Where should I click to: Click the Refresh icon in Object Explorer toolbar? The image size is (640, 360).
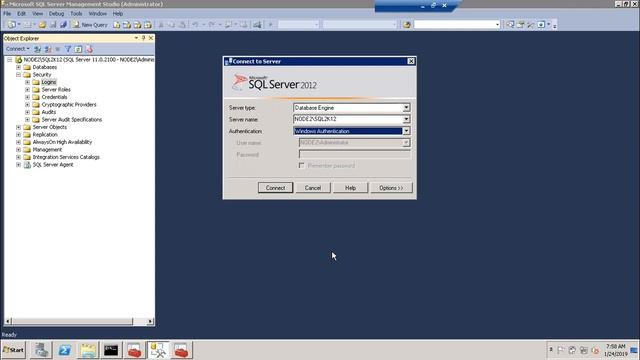click(78, 49)
